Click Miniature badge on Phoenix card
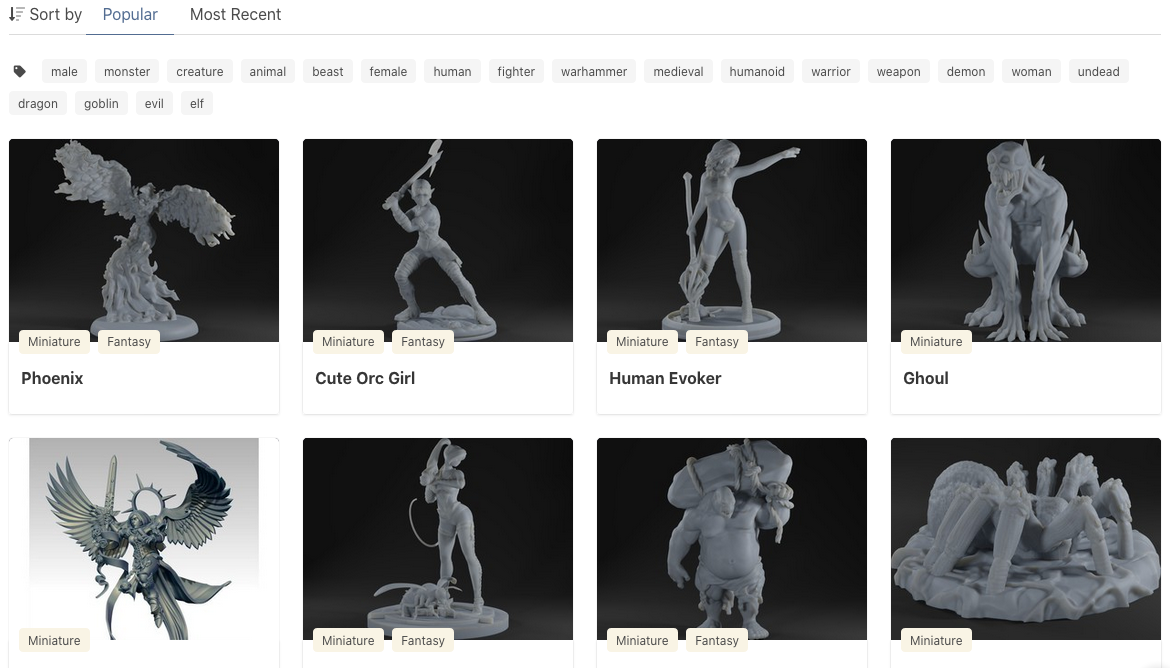The height and width of the screenshot is (668, 1170). [x=54, y=342]
